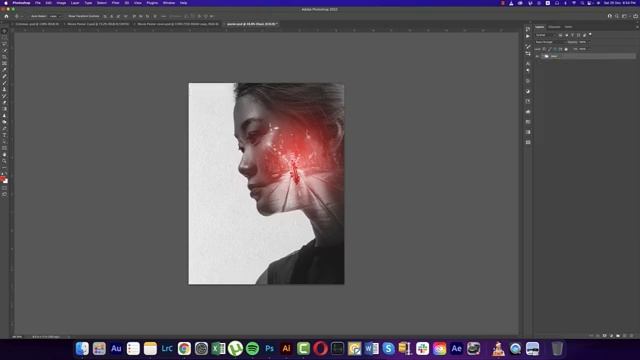Open After Effects from the Dock
640x360 pixels.
(x=456, y=349)
